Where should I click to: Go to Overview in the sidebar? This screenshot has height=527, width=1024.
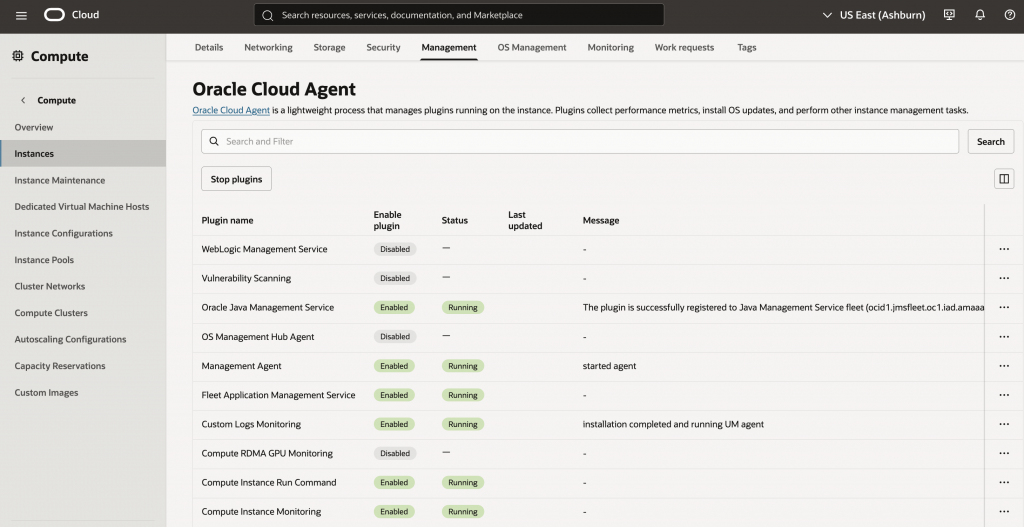[x=34, y=127]
